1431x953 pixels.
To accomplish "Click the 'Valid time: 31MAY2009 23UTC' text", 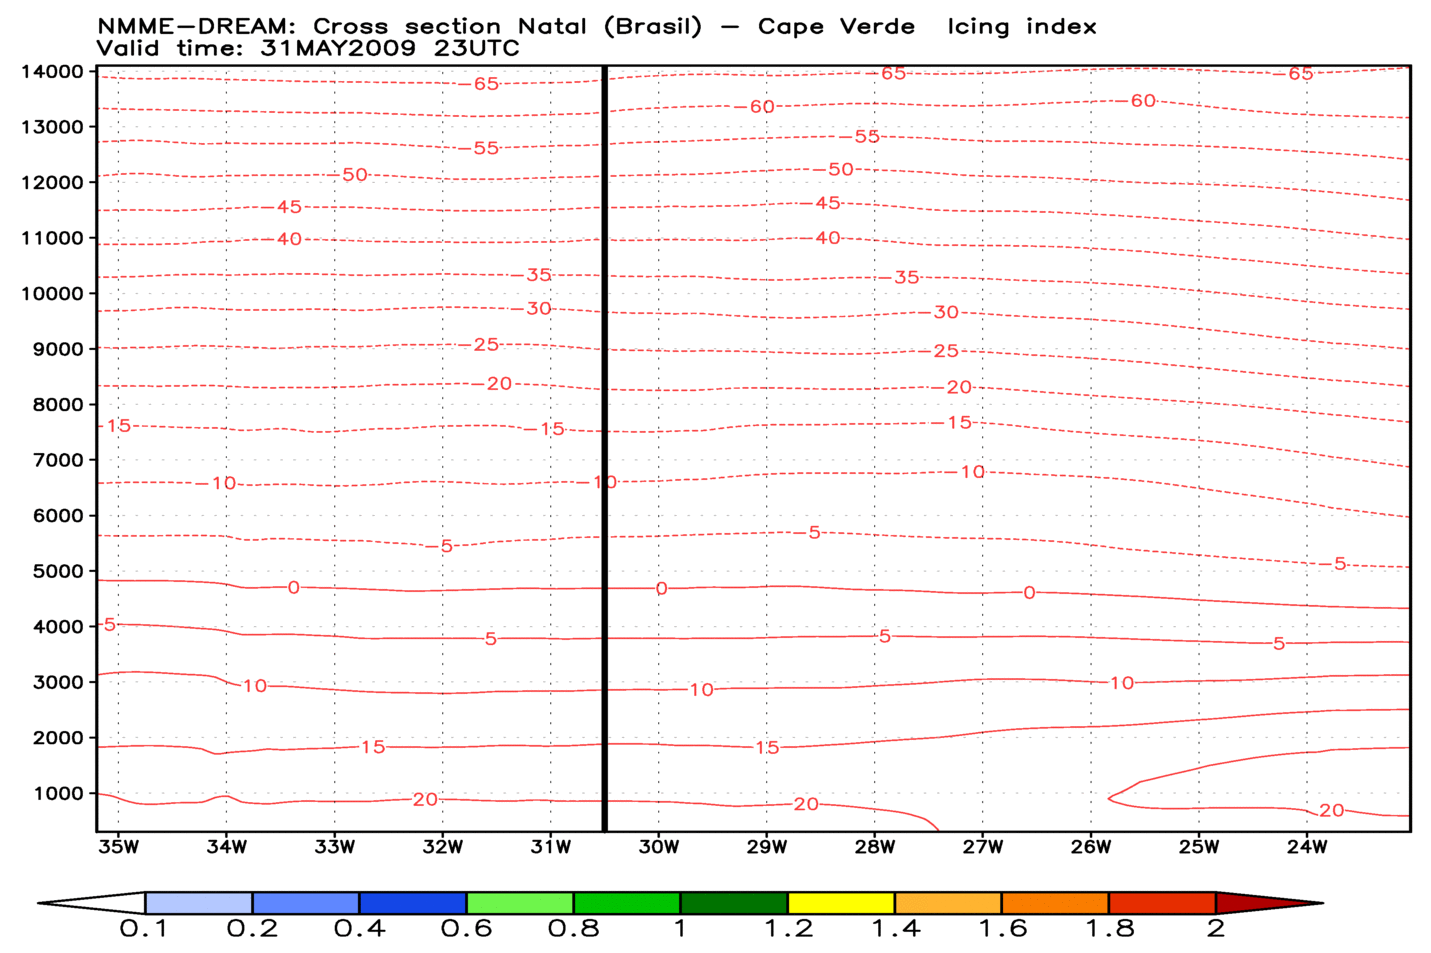I will pos(308,48).
